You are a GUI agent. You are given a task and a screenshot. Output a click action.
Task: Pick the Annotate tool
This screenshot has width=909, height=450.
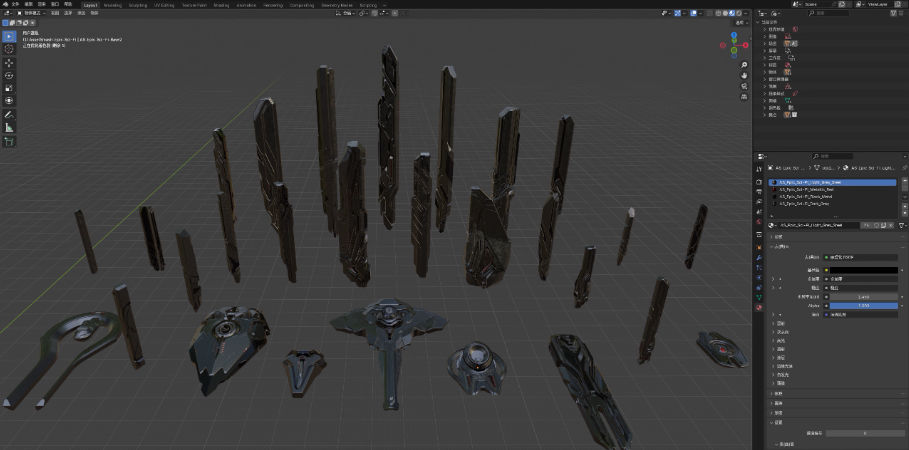coord(9,114)
